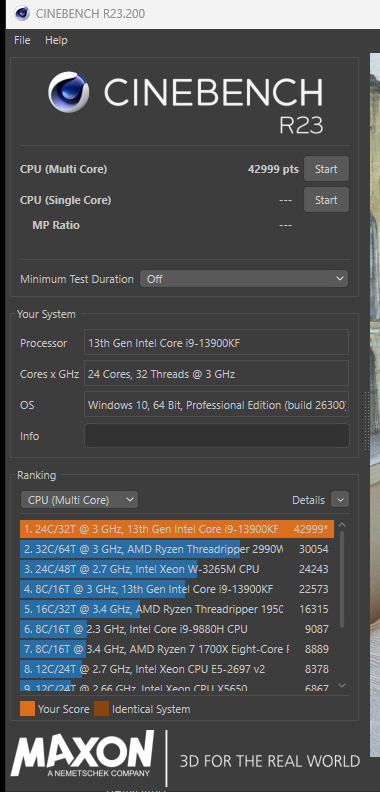Viewport: 380px width, 792px height.
Task: Click the MAXON logo at the bottom
Action: [x=82, y=754]
